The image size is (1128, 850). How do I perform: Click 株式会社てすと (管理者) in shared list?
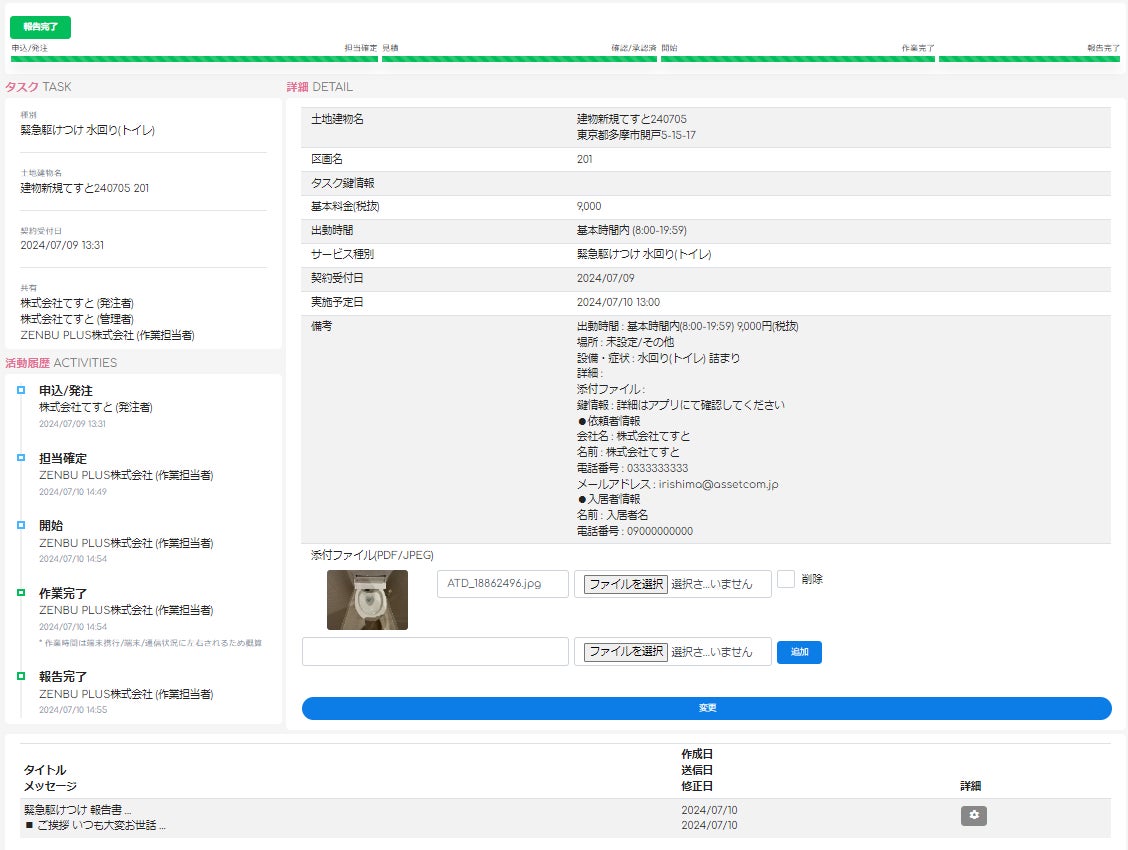coord(77,319)
